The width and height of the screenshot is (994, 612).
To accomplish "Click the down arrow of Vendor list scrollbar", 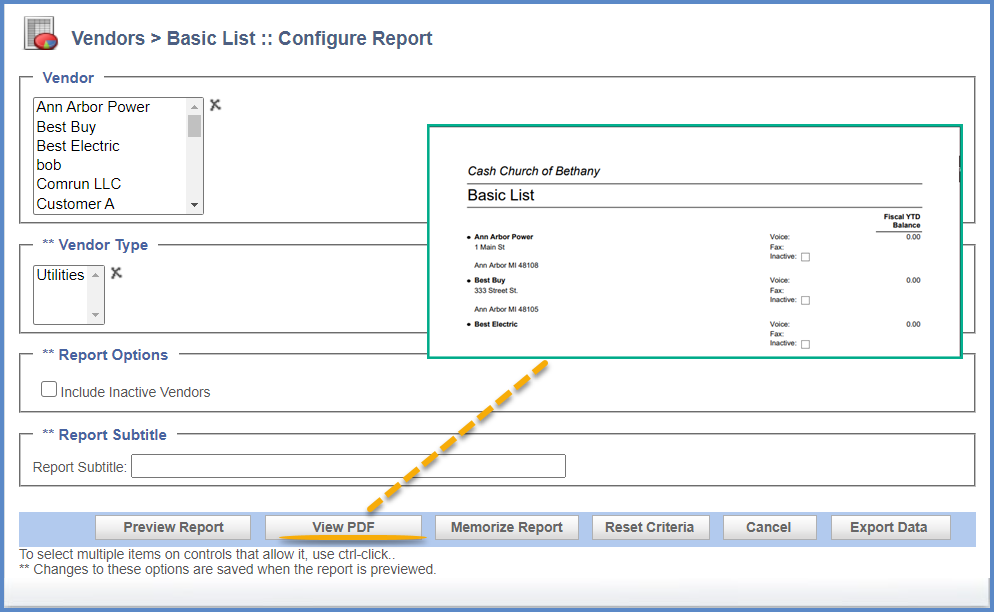I will [x=195, y=205].
